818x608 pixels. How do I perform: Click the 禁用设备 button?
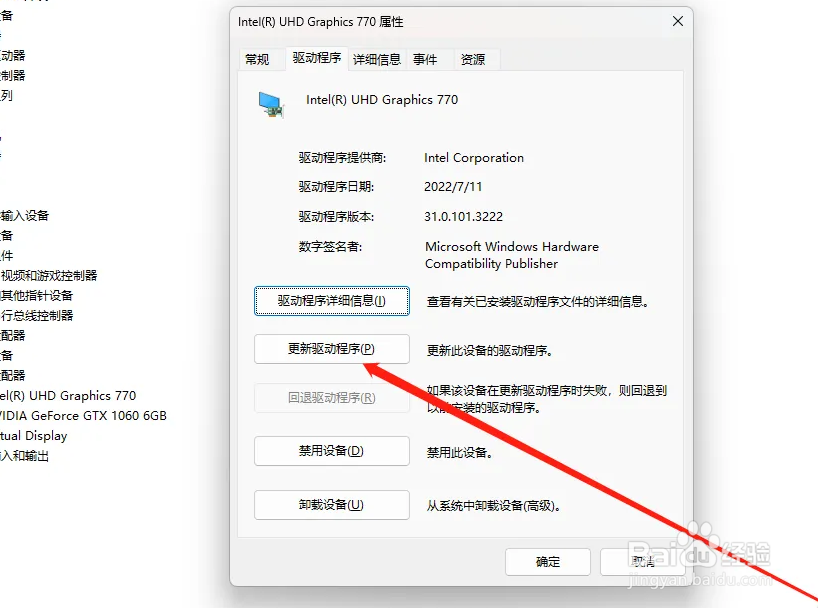332,451
